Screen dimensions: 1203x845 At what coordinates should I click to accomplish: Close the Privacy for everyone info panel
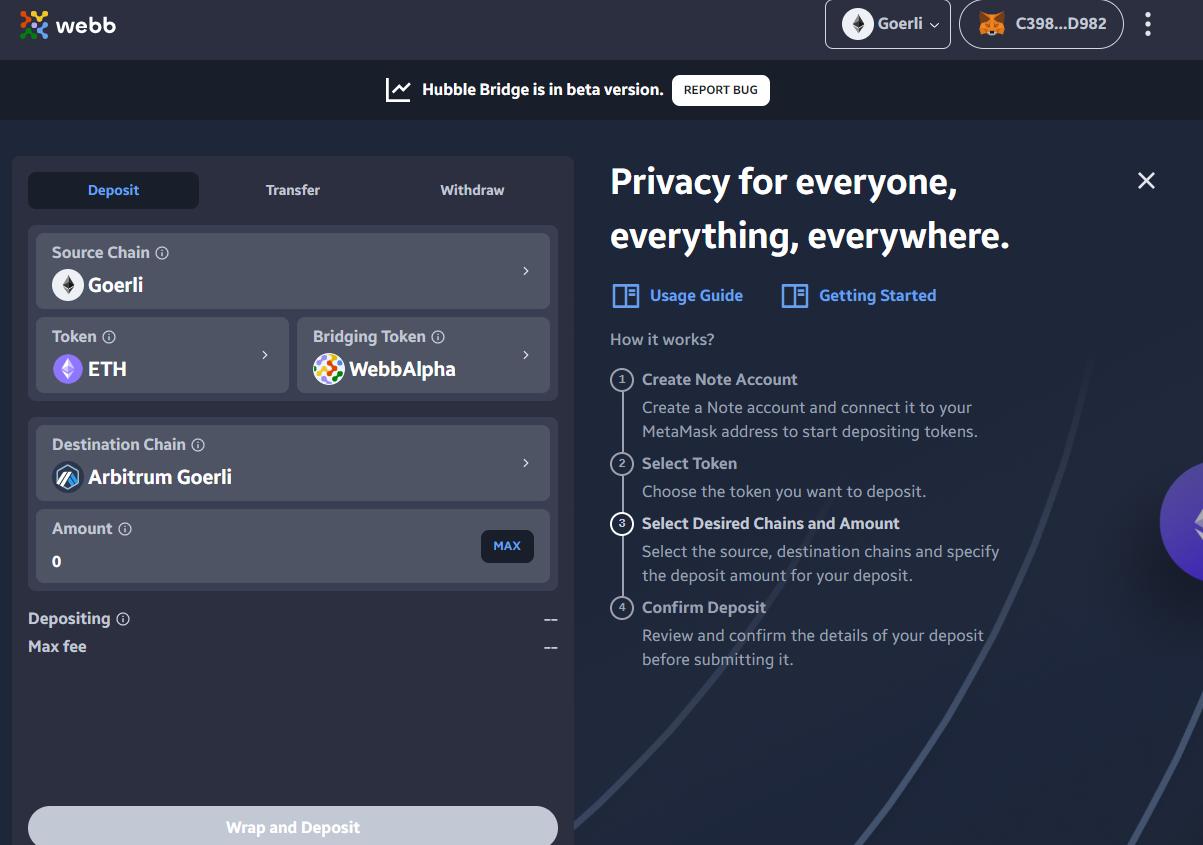[x=1146, y=180]
